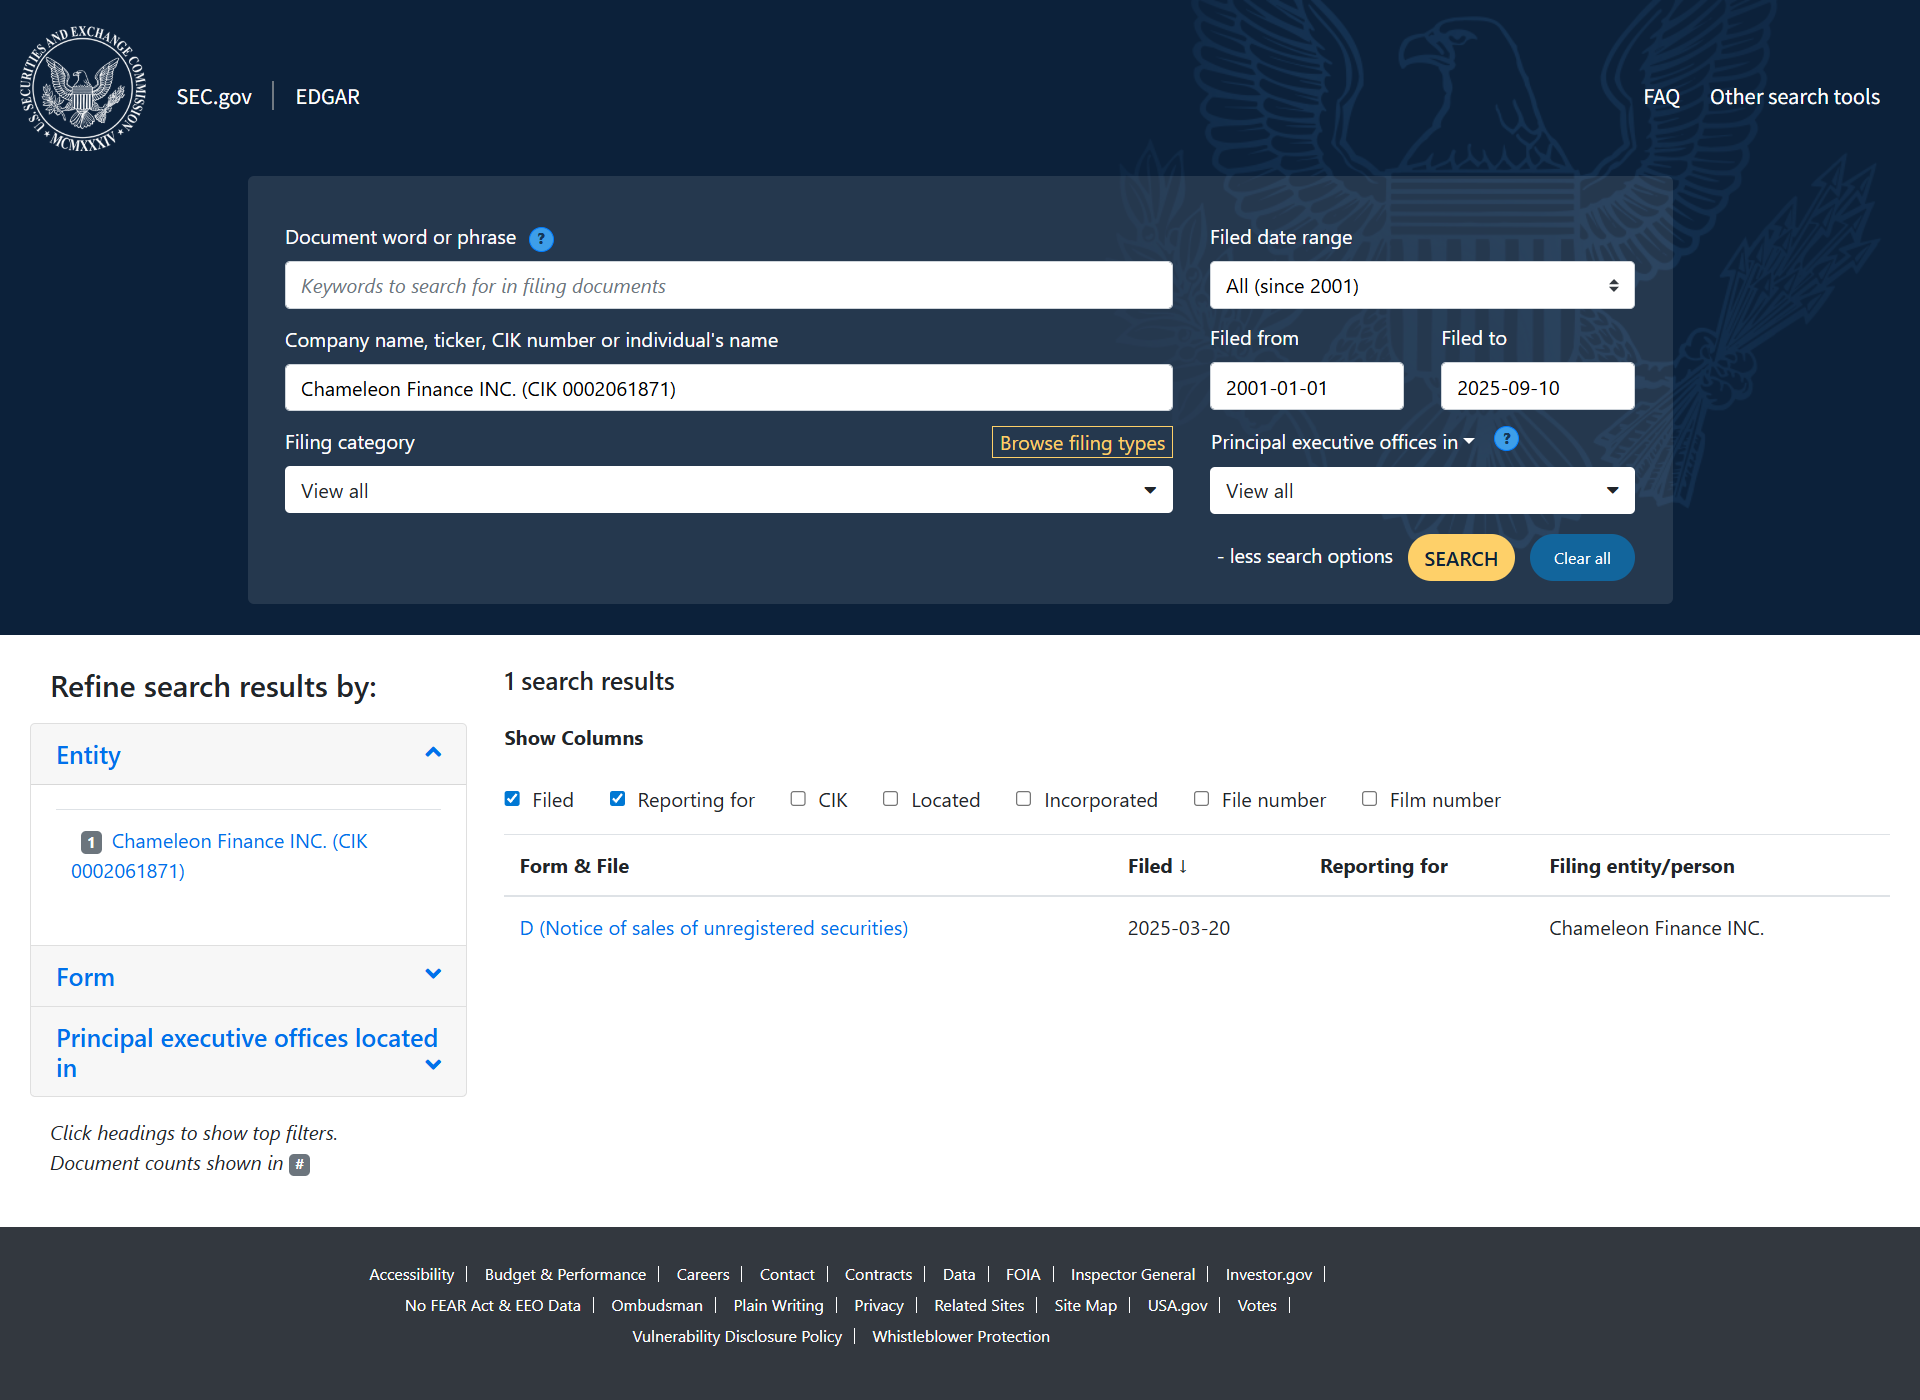
Task: Open the Contracts footer link
Action: point(878,1274)
